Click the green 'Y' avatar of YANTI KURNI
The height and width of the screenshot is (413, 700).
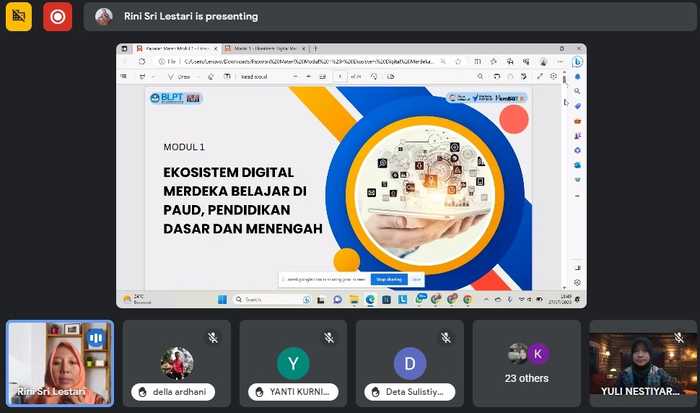pos(293,363)
